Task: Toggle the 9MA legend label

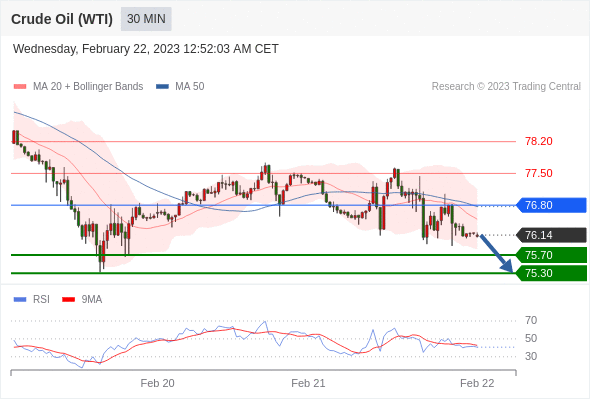Action: click(92, 300)
